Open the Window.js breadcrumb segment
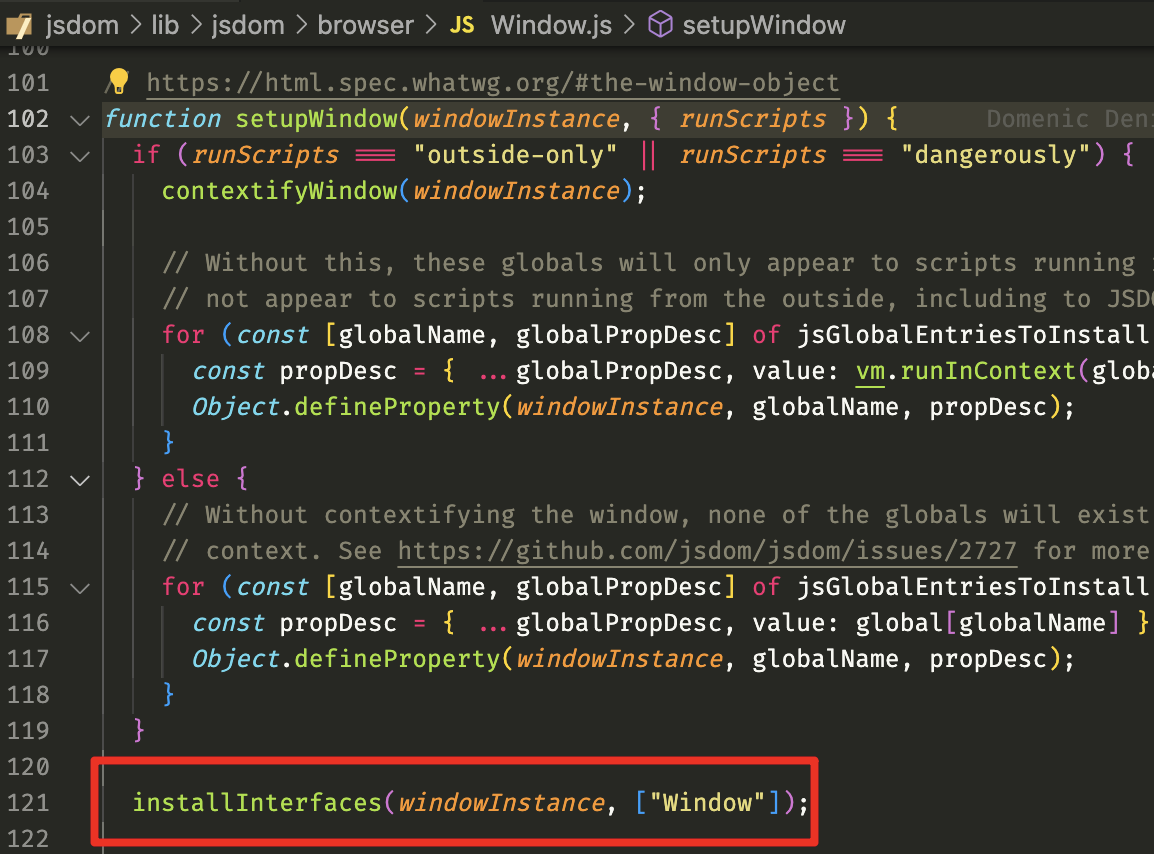The height and width of the screenshot is (854, 1154). pos(551,26)
